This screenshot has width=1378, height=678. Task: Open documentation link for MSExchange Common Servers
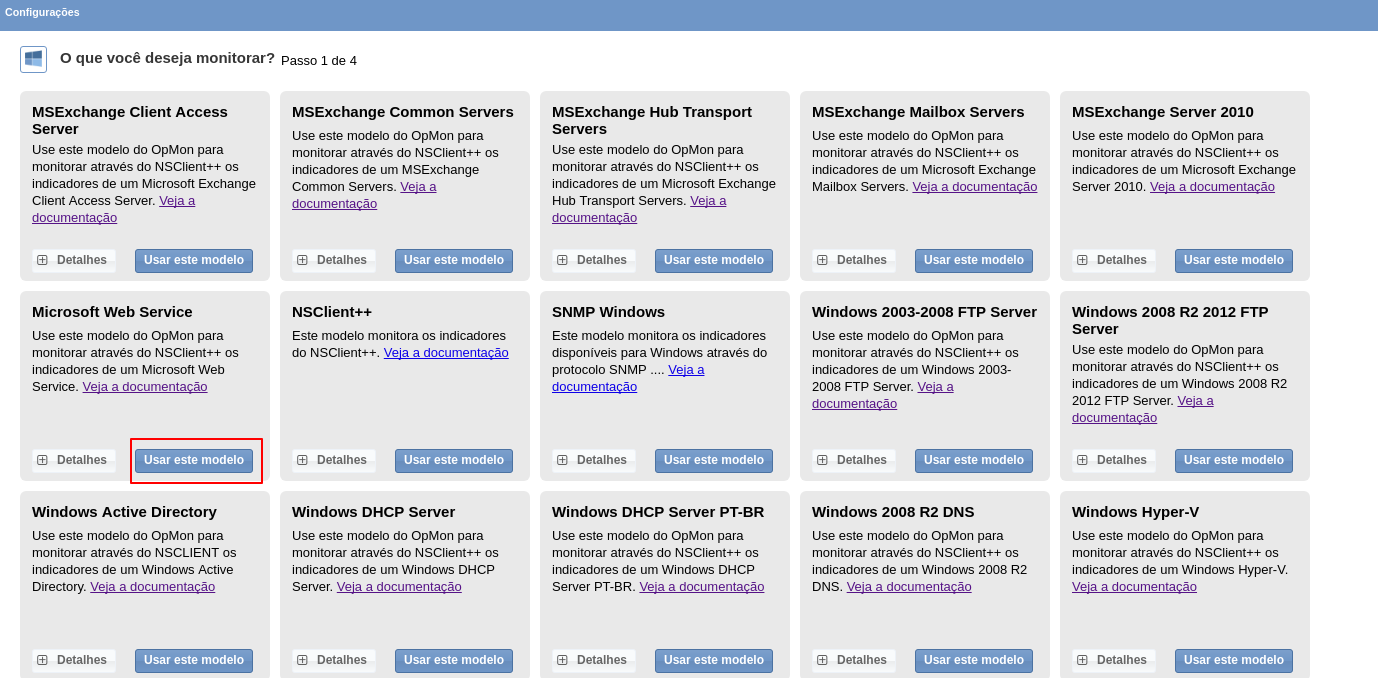(x=334, y=204)
